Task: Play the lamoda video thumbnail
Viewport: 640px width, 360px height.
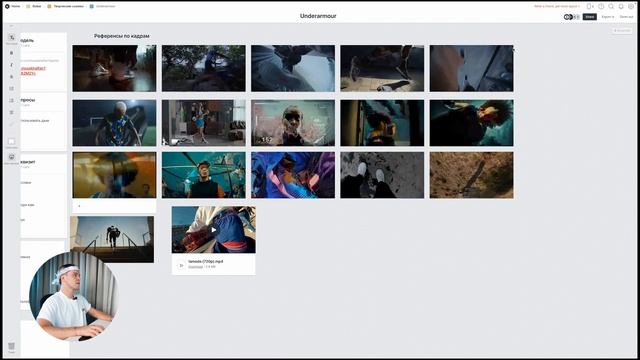Action: coord(214,230)
